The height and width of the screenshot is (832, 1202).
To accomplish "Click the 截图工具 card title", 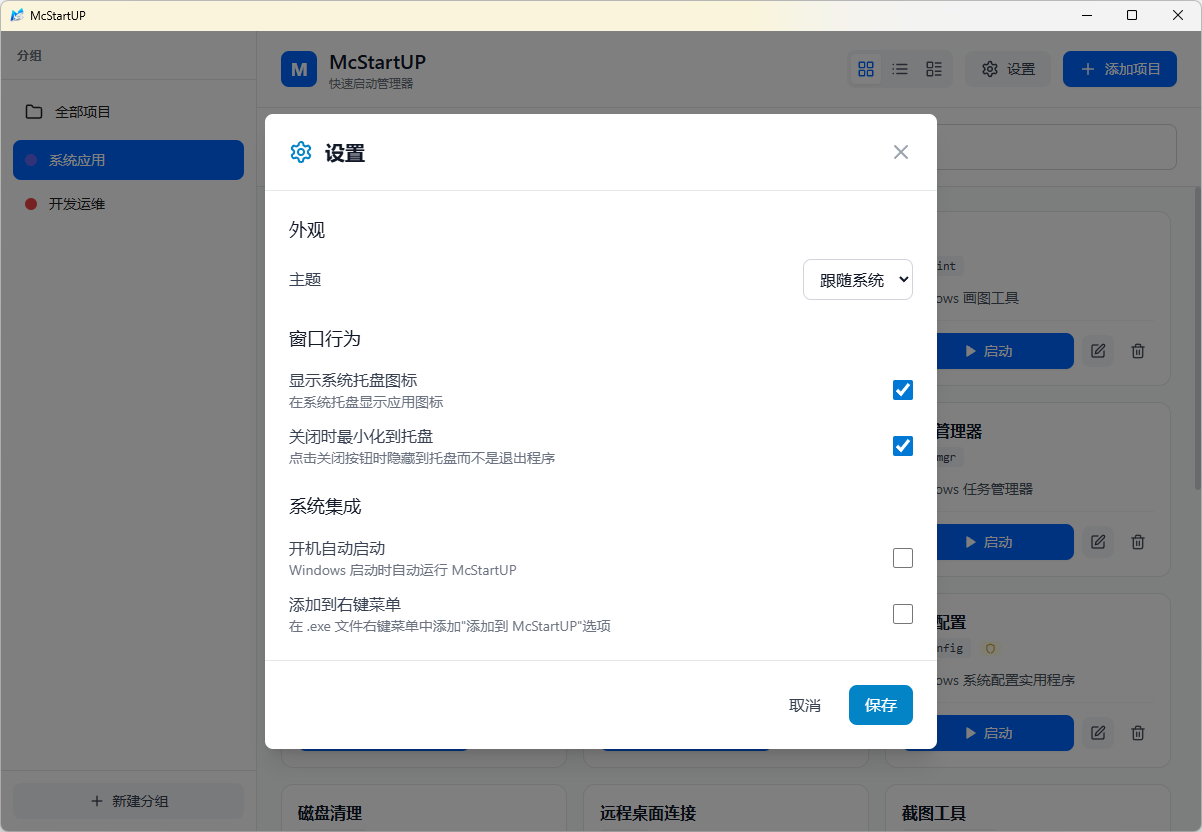I will tap(934, 813).
